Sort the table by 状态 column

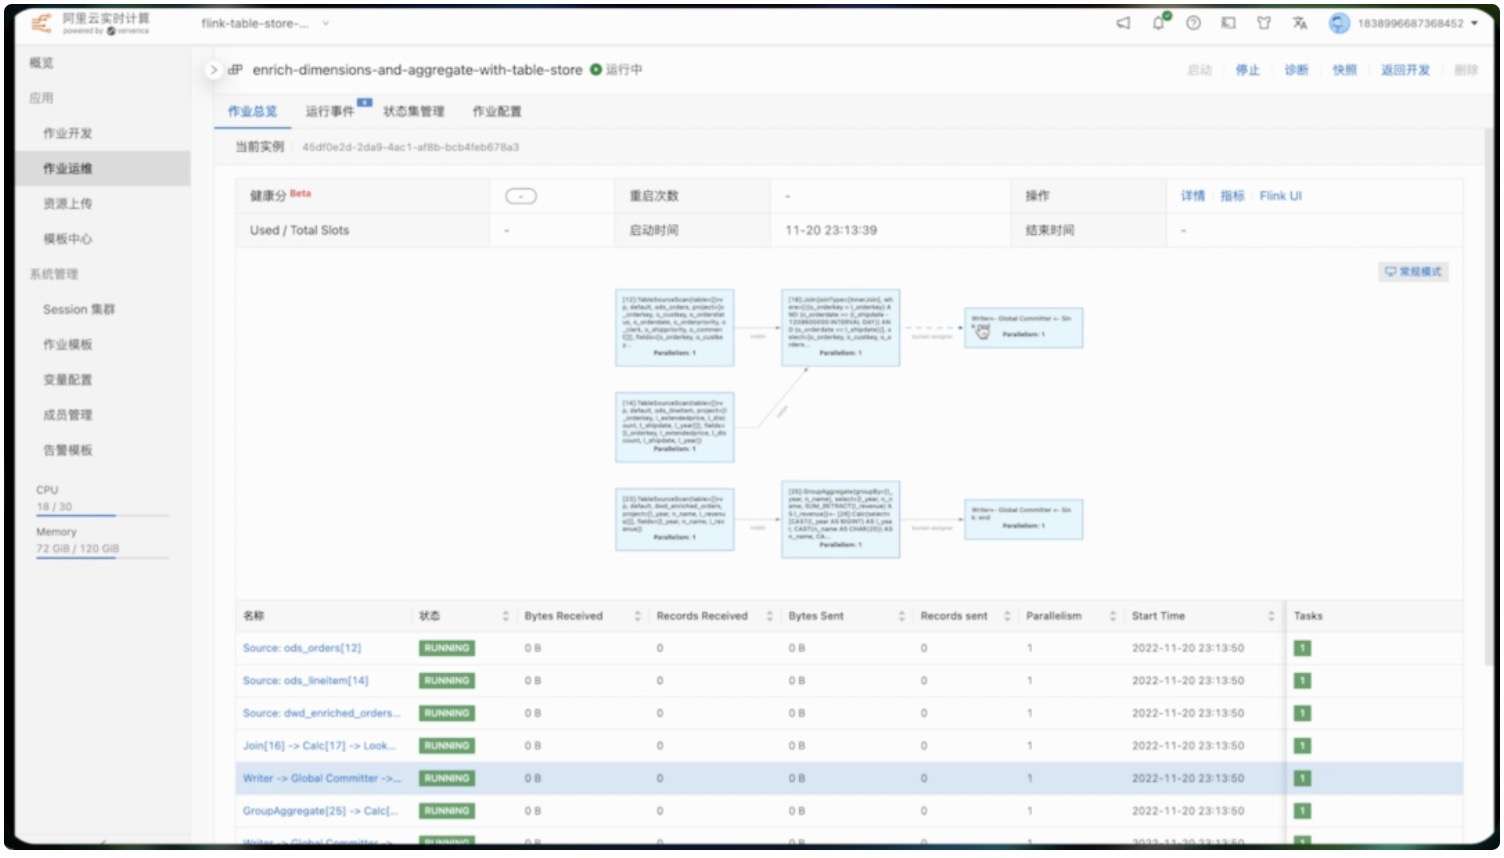505,616
